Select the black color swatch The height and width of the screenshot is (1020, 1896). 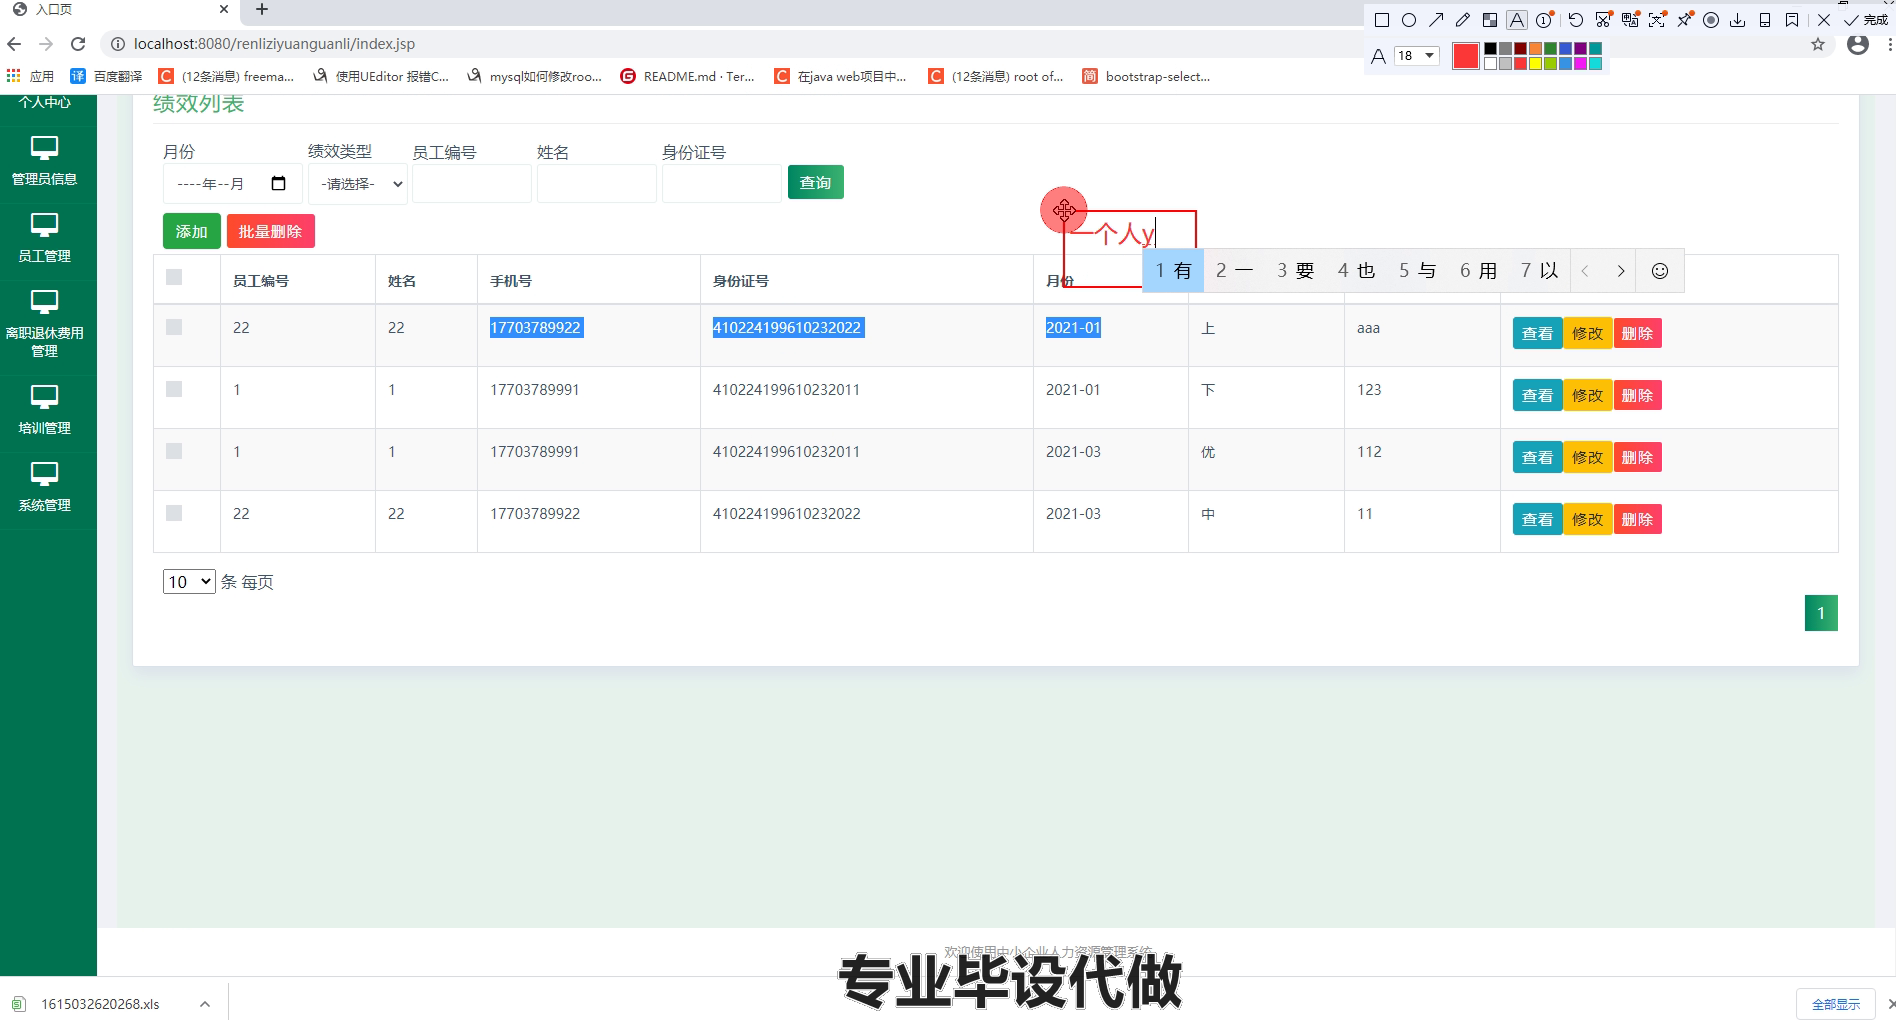tap(1490, 48)
